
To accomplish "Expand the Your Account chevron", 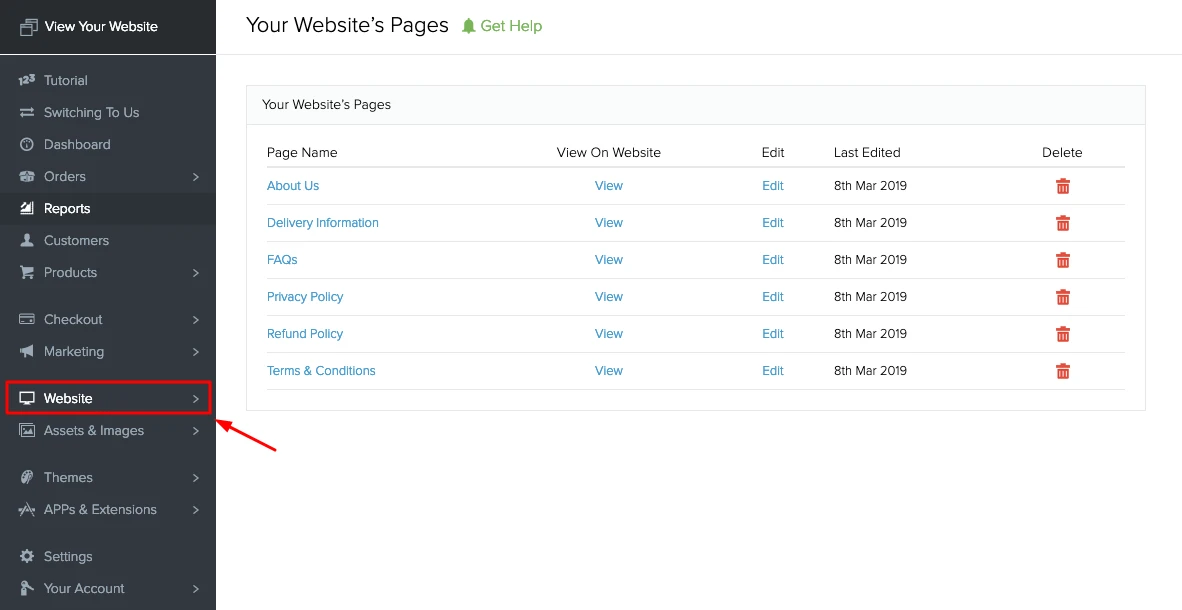I will [x=196, y=589].
